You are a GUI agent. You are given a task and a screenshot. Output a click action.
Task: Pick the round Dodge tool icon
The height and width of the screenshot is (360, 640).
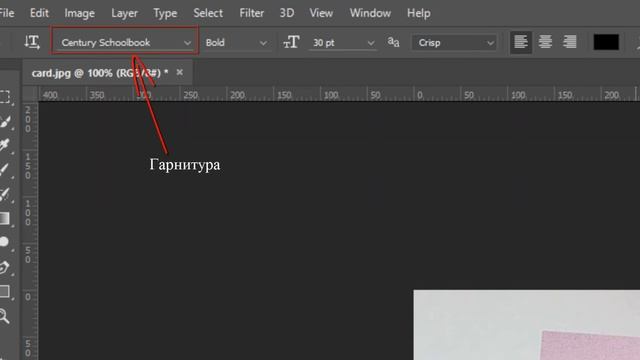click(x=4, y=242)
